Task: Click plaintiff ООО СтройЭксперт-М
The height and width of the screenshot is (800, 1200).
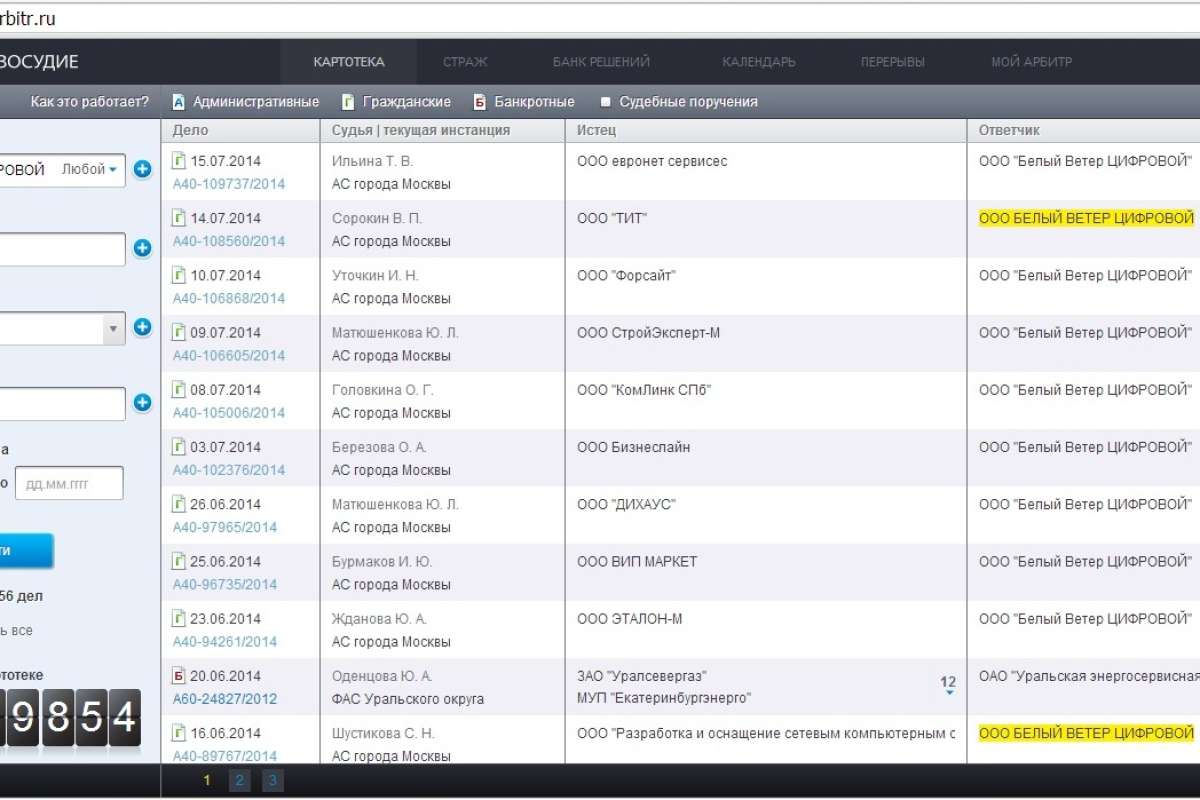Action: pos(648,332)
